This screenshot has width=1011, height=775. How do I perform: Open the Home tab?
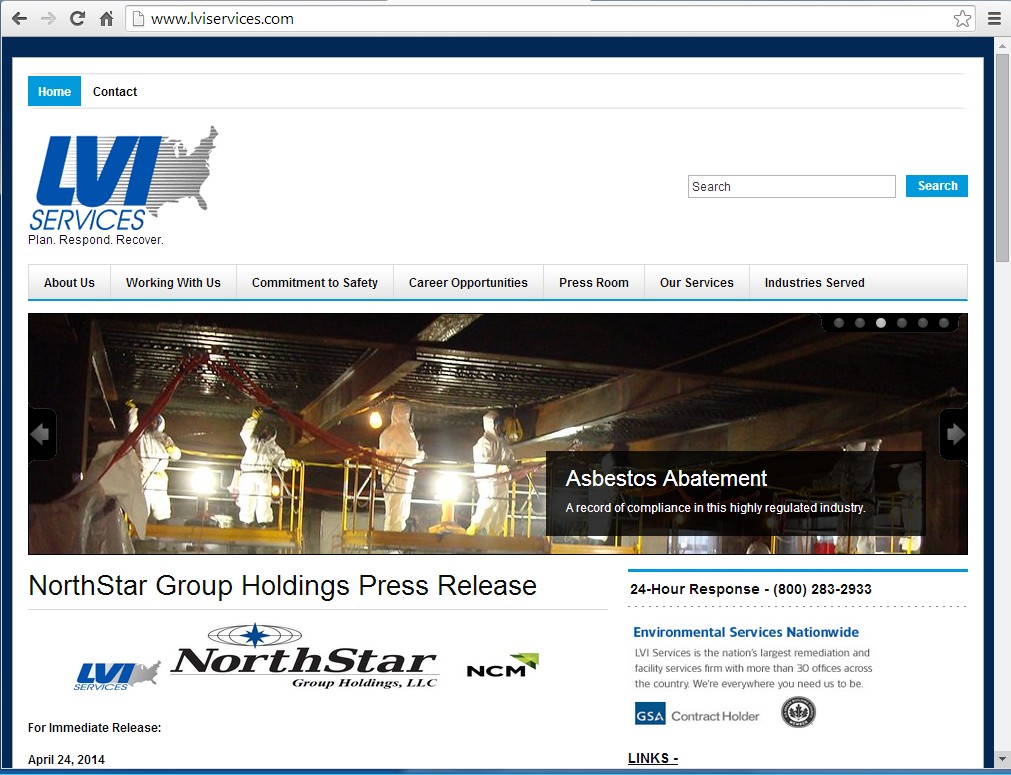tap(54, 92)
